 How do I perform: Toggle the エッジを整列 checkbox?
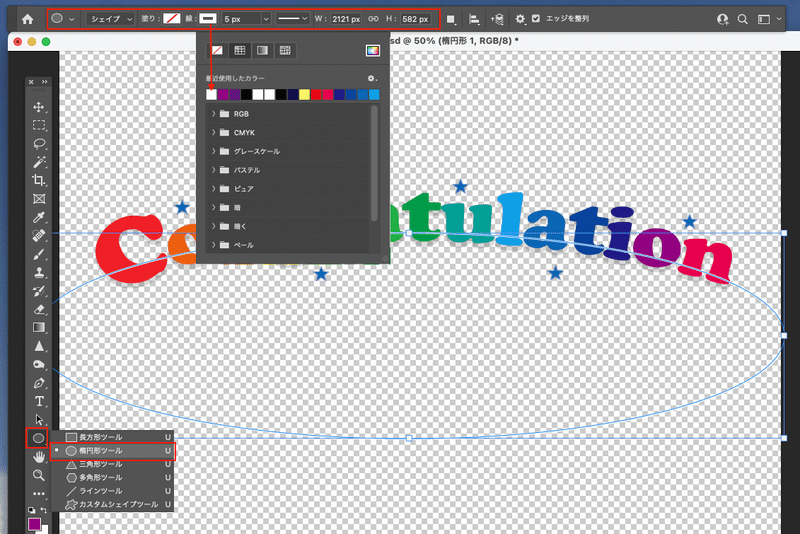tap(536, 18)
